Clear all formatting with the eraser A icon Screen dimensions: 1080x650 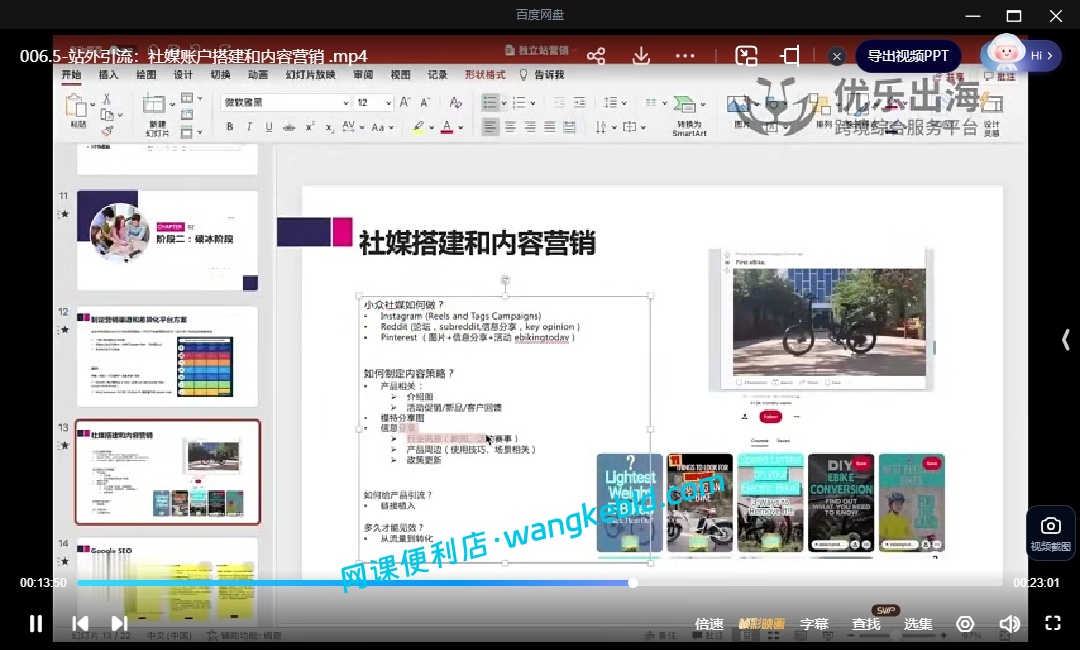(x=455, y=103)
